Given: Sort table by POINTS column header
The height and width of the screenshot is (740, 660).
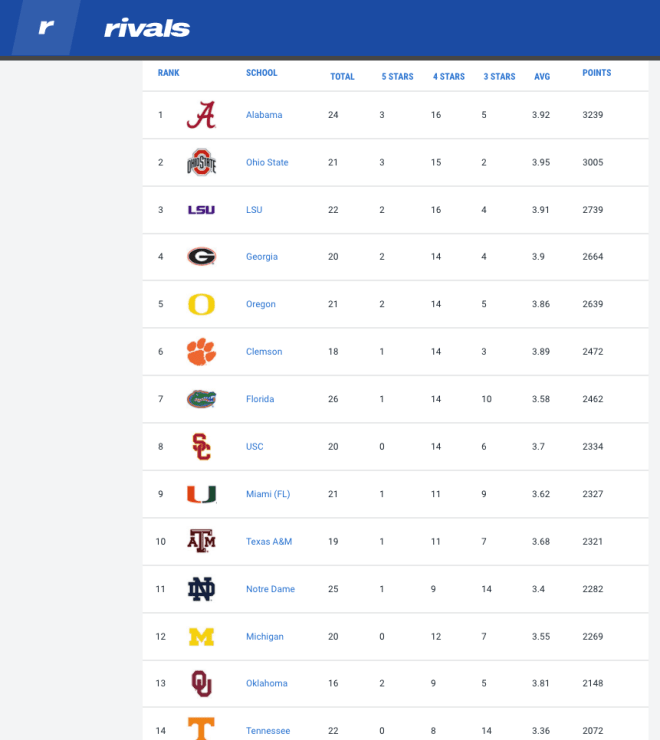Looking at the screenshot, I should pyautogui.click(x=596, y=73).
